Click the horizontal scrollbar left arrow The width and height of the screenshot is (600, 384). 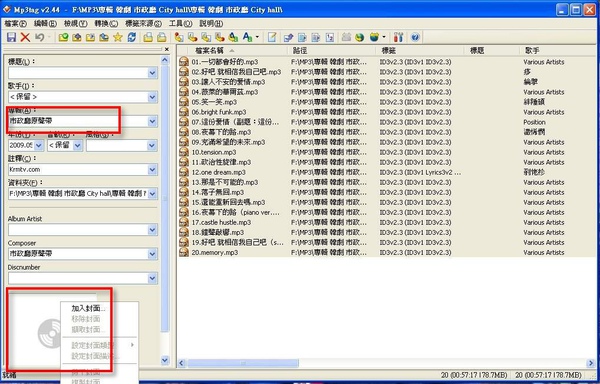click(182, 363)
